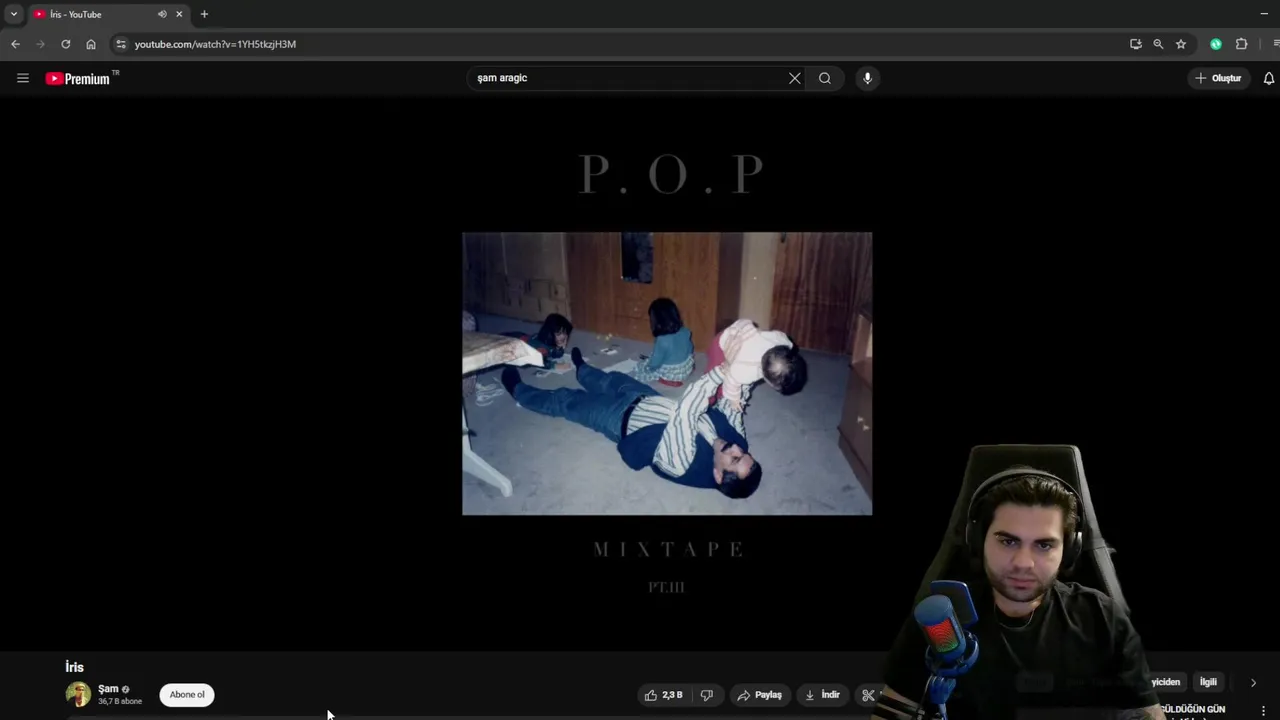View site information icon in address bar
The image size is (1280, 720).
[121, 44]
